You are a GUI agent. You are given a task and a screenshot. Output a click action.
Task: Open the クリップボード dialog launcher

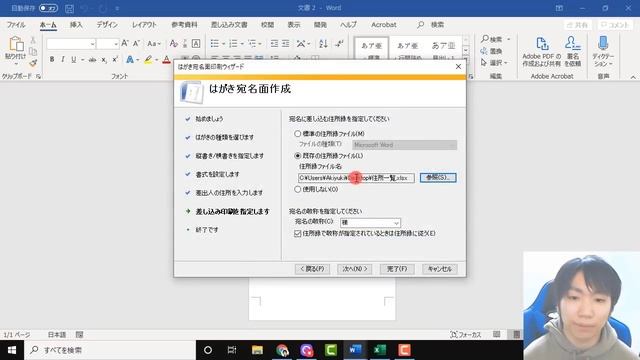(x=38, y=76)
